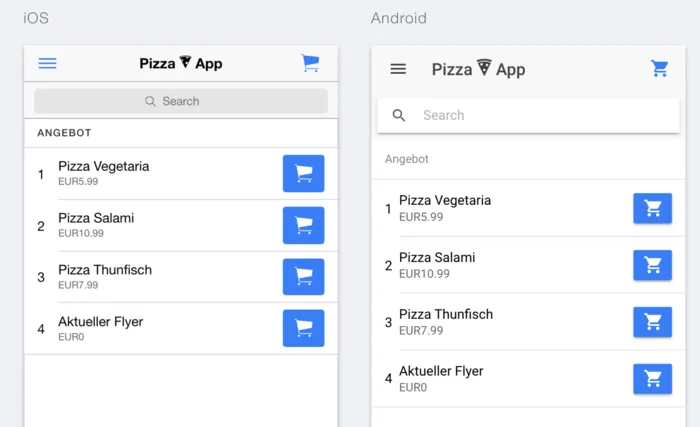Image resolution: width=700 pixels, height=427 pixels.
Task: Click the Pizza App title on iOS
Action: [181, 63]
